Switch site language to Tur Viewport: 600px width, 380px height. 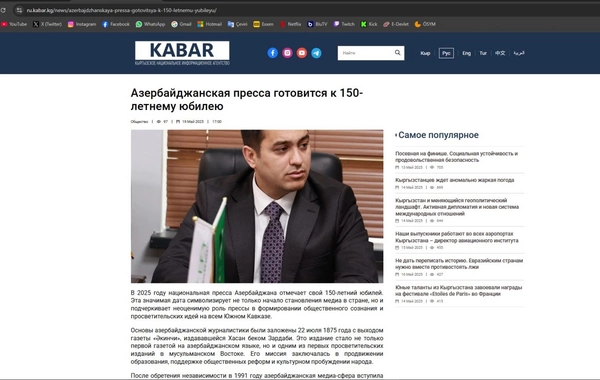click(483, 53)
